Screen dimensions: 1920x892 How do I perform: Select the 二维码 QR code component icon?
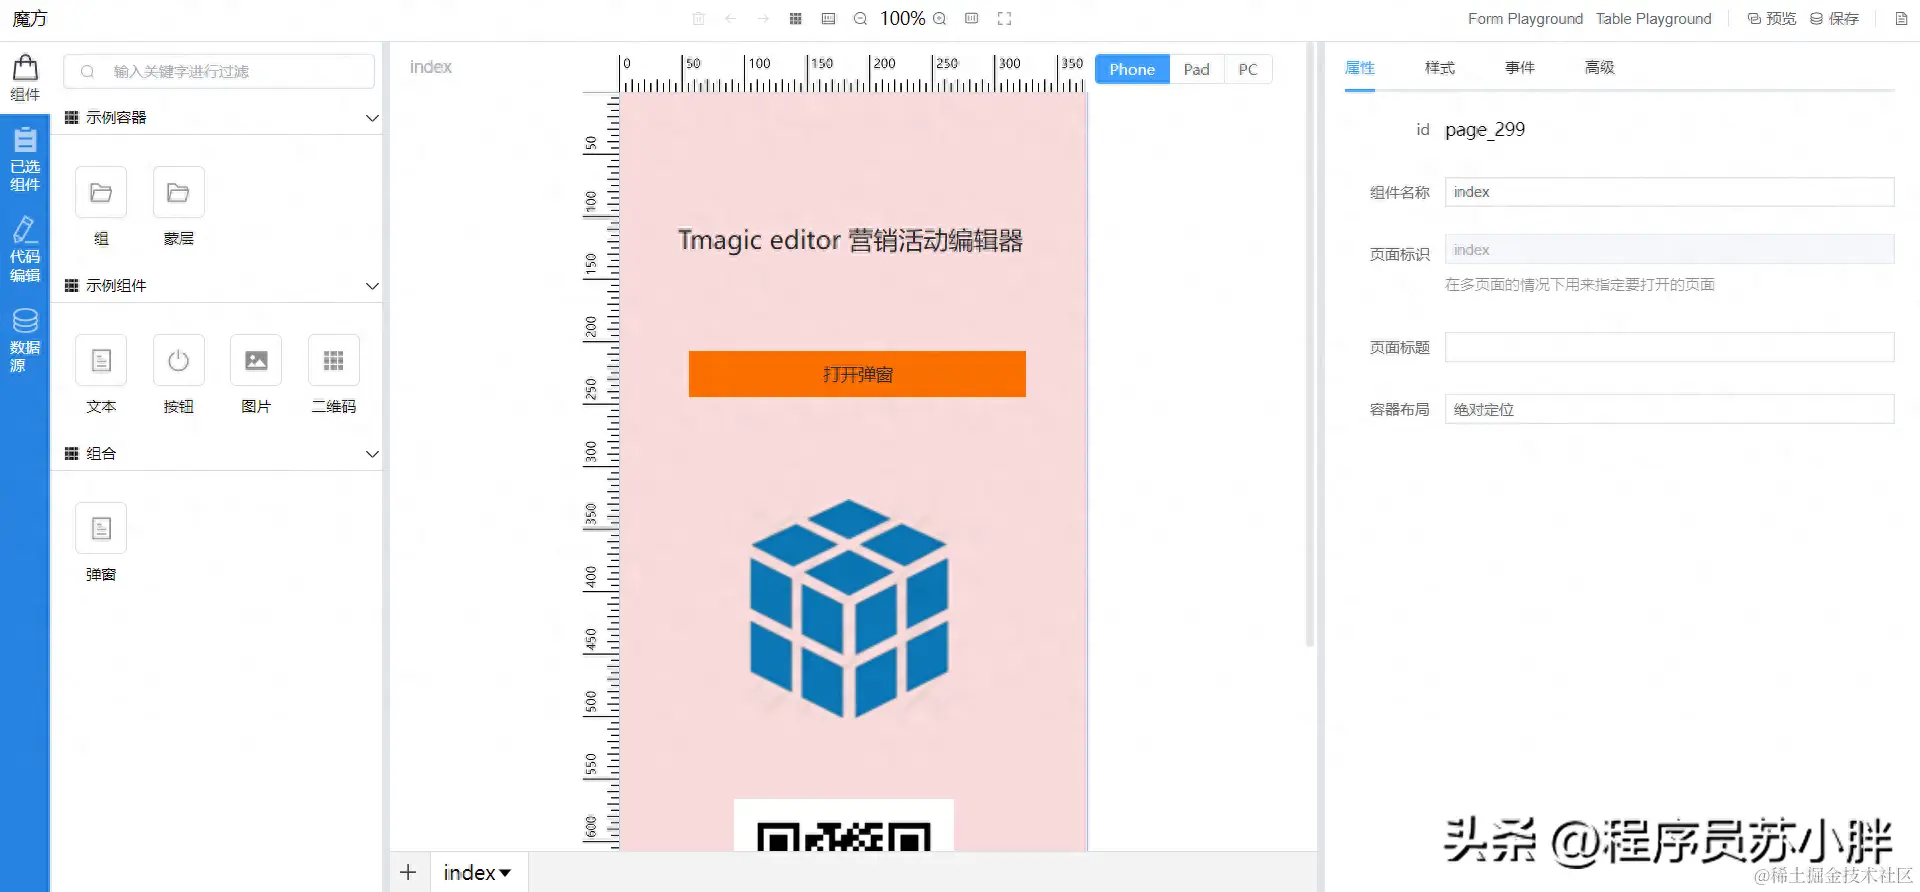tap(334, 360)
